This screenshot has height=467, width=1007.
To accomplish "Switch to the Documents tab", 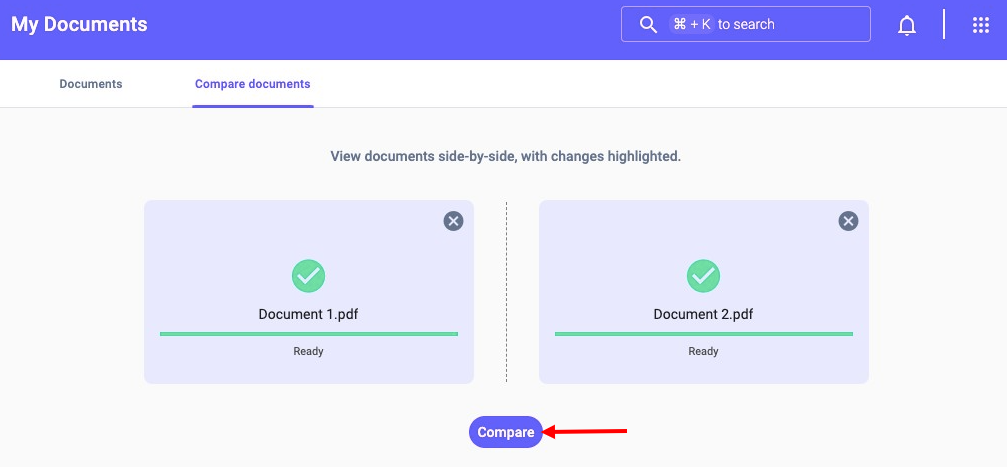I will (x=91, y=84).
